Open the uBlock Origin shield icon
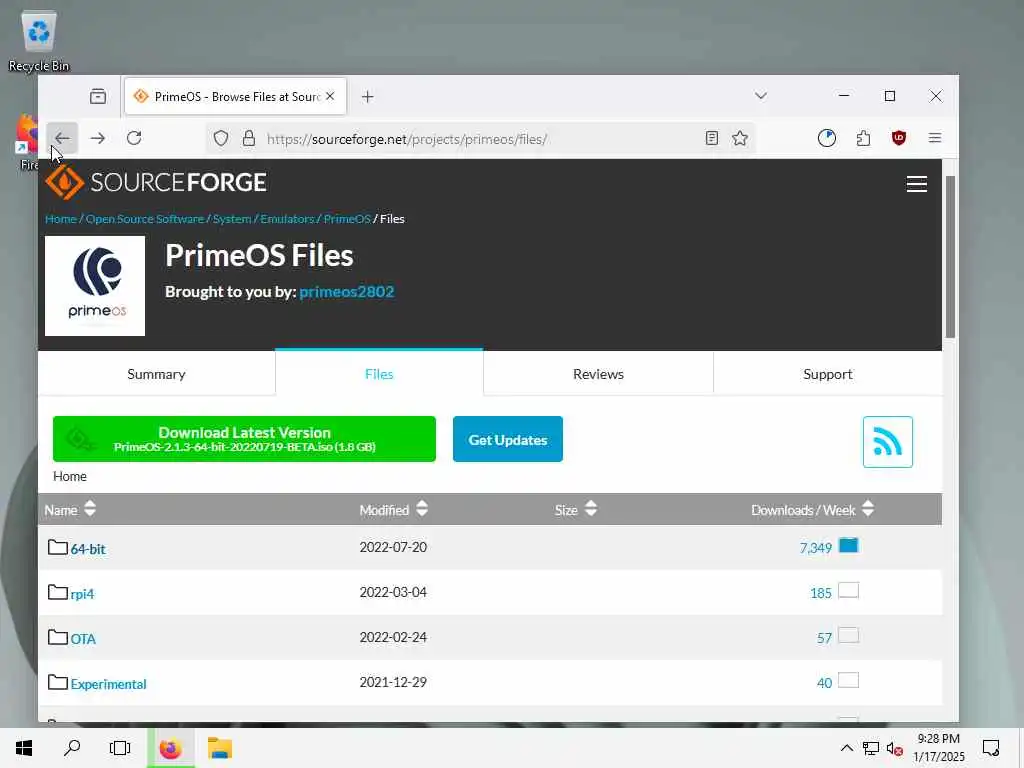Screen dimensions: 1024x768 coord(899,138)
